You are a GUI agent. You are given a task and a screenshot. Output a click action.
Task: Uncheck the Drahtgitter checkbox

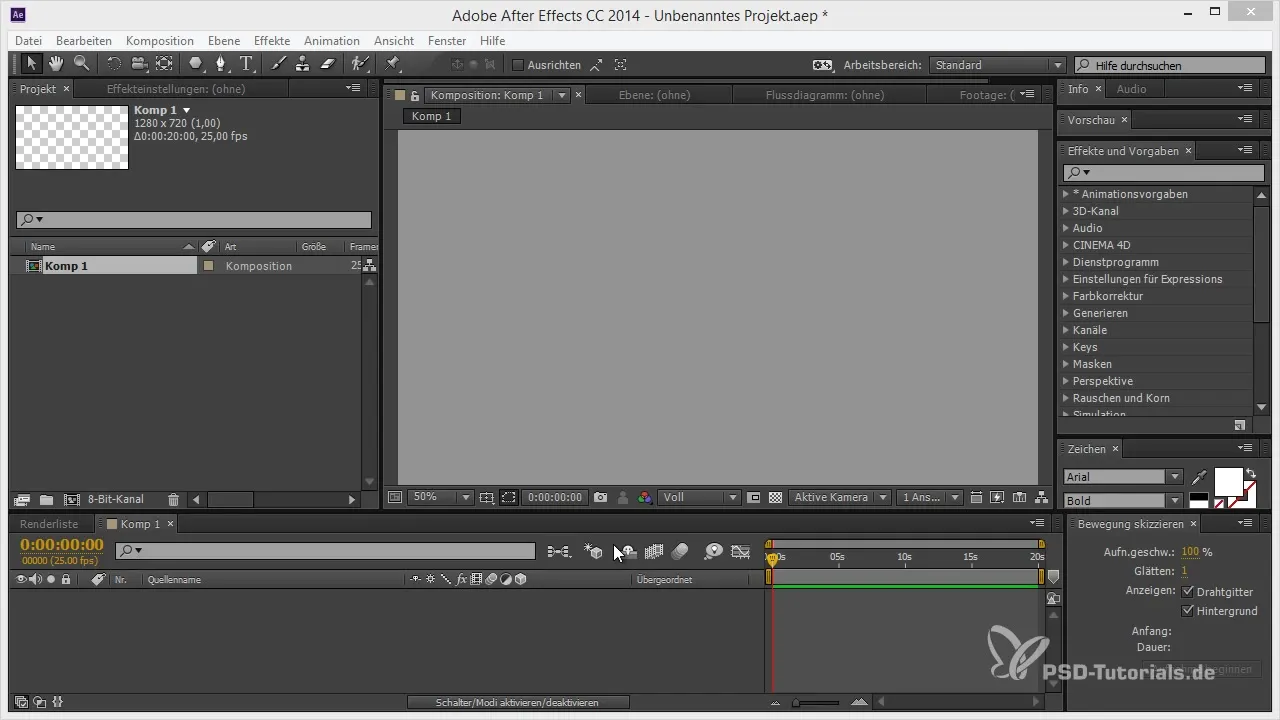tap(1188, 592)
